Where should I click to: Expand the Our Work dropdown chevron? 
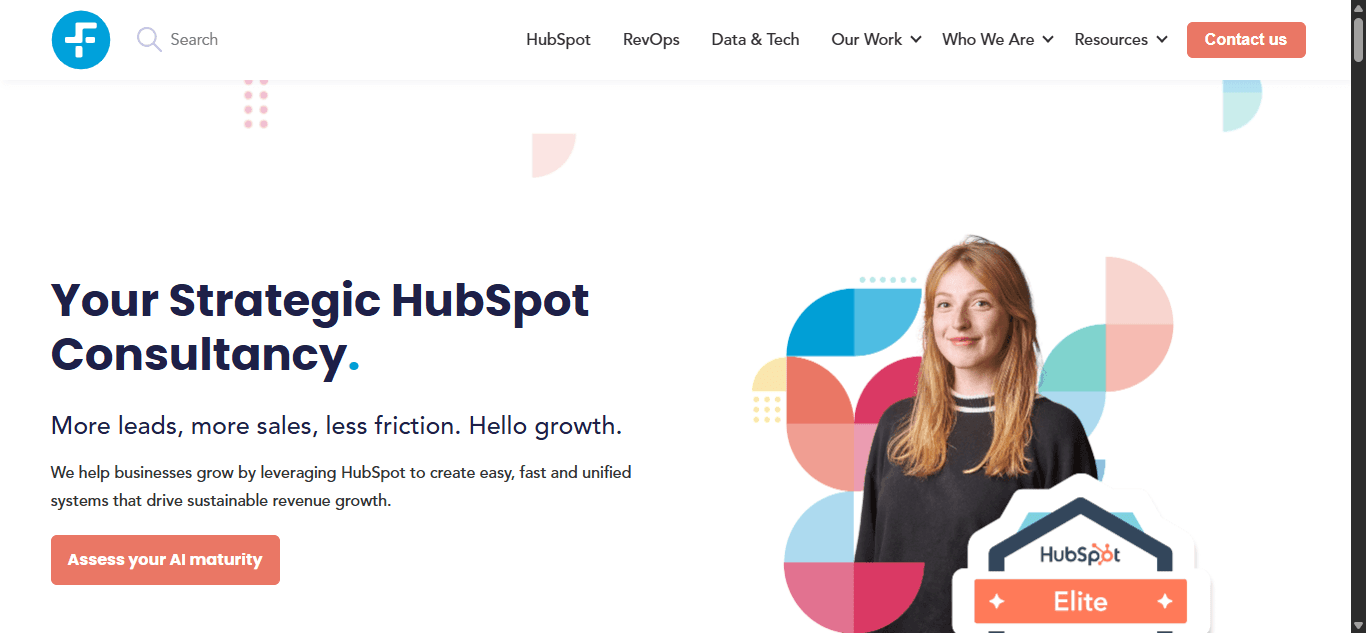click(916, 40)
